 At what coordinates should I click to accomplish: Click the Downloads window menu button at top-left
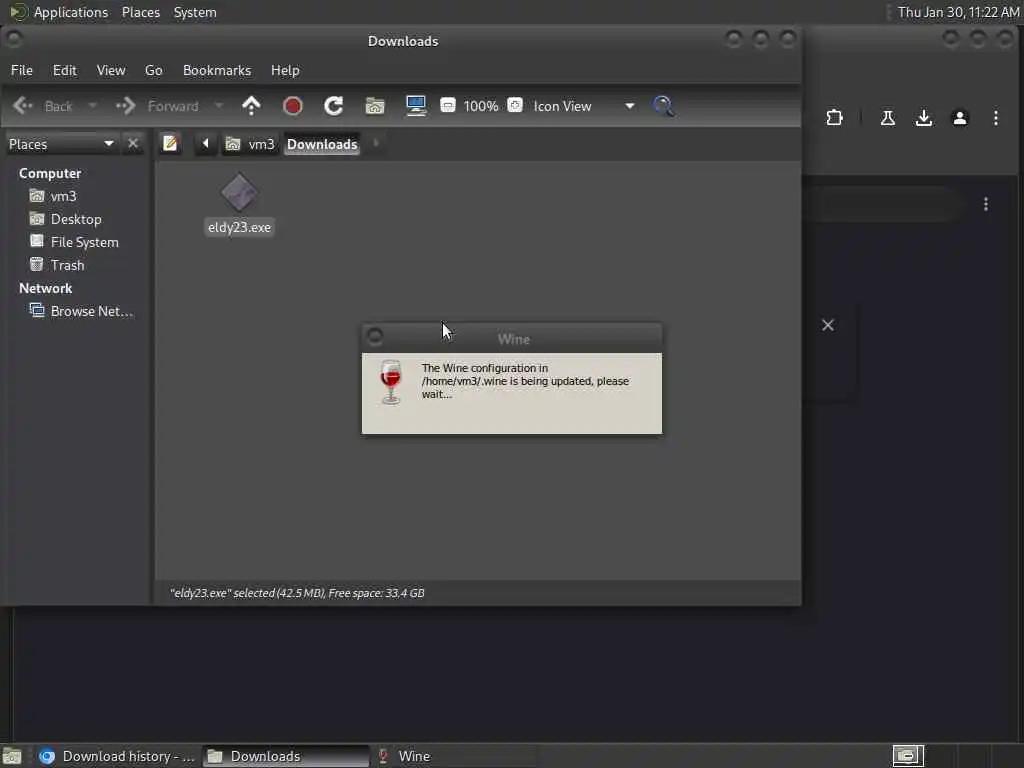(x=14, y=39)
